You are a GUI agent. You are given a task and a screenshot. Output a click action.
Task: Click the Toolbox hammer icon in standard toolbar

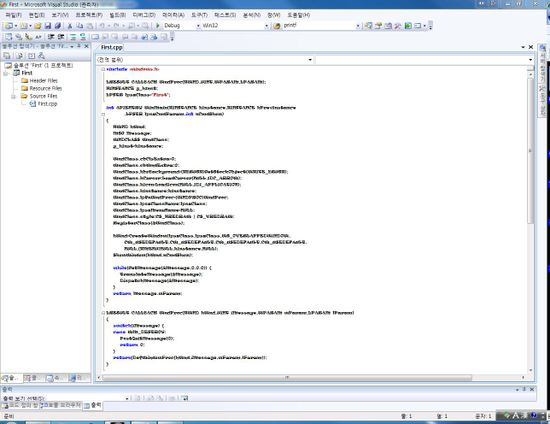pyautogui.click(x=398, y=26)
